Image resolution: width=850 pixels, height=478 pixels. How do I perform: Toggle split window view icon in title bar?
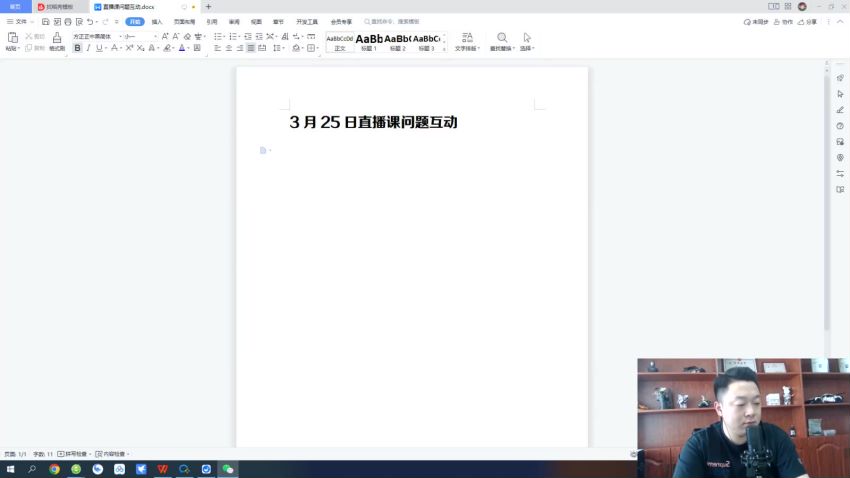click(x=774, y=7)
